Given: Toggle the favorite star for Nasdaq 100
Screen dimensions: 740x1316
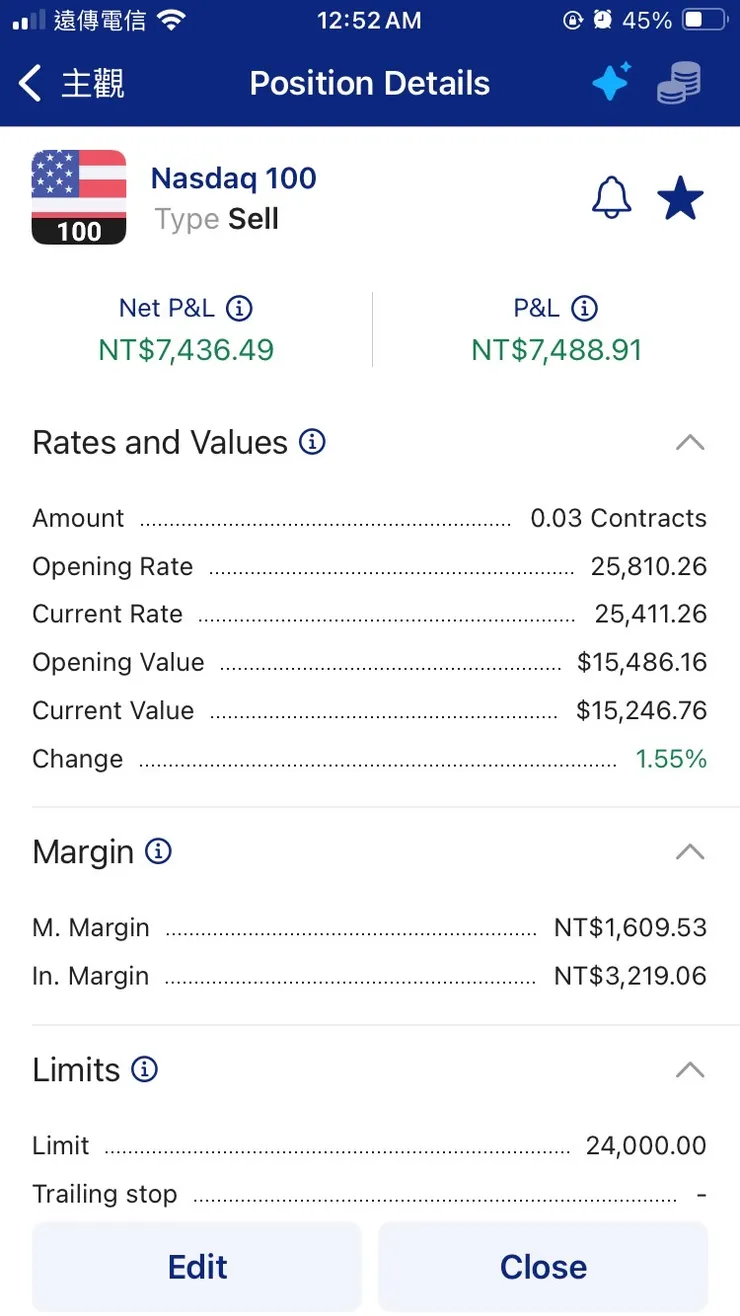Looking at the screenshot, I should coord(680,199).
